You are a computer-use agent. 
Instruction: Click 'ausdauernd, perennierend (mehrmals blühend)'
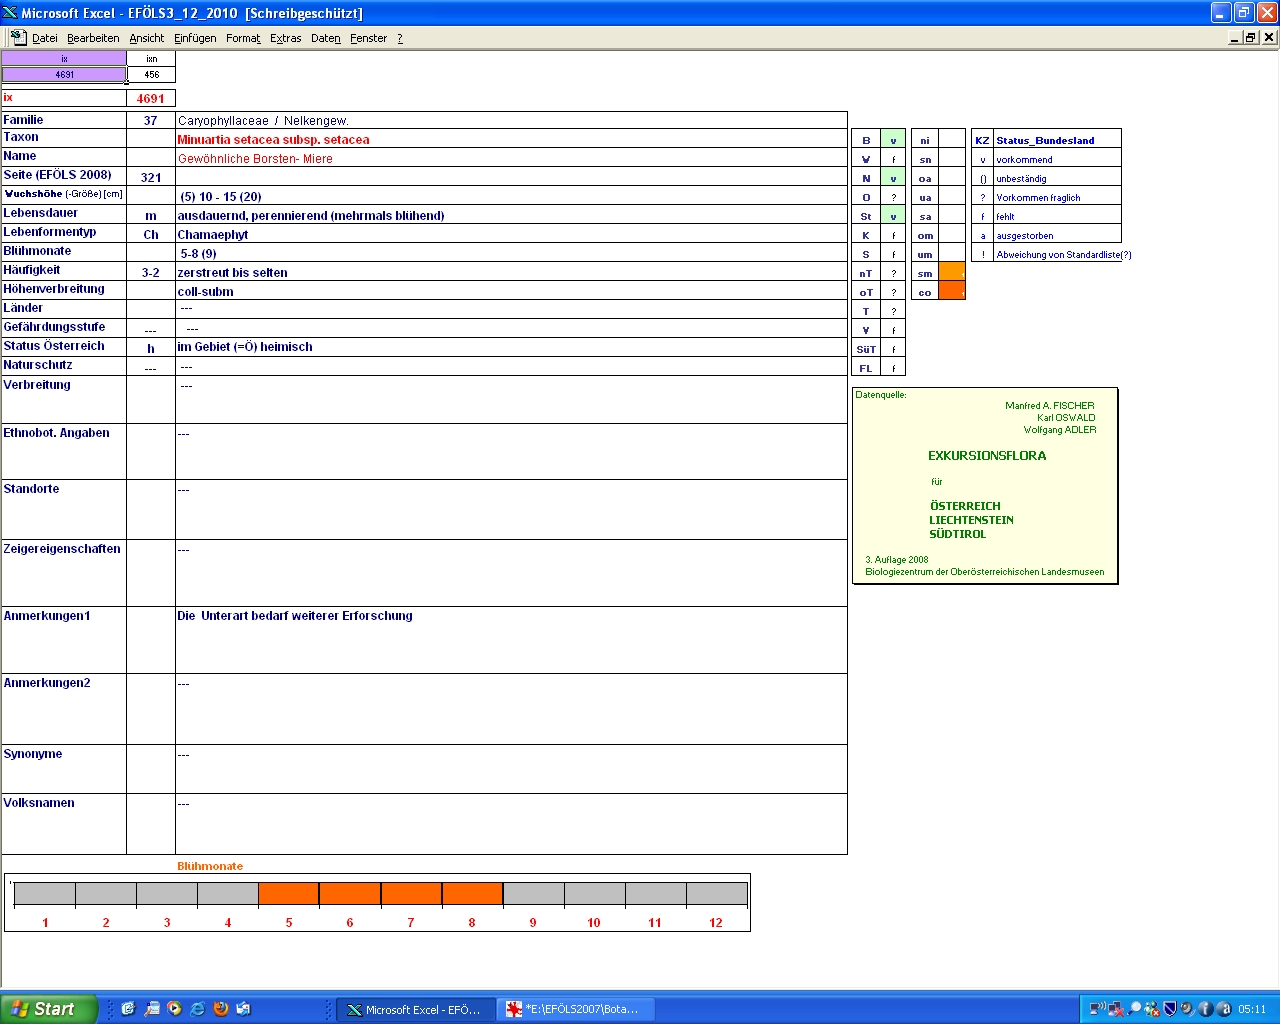(x=311, y=216)
